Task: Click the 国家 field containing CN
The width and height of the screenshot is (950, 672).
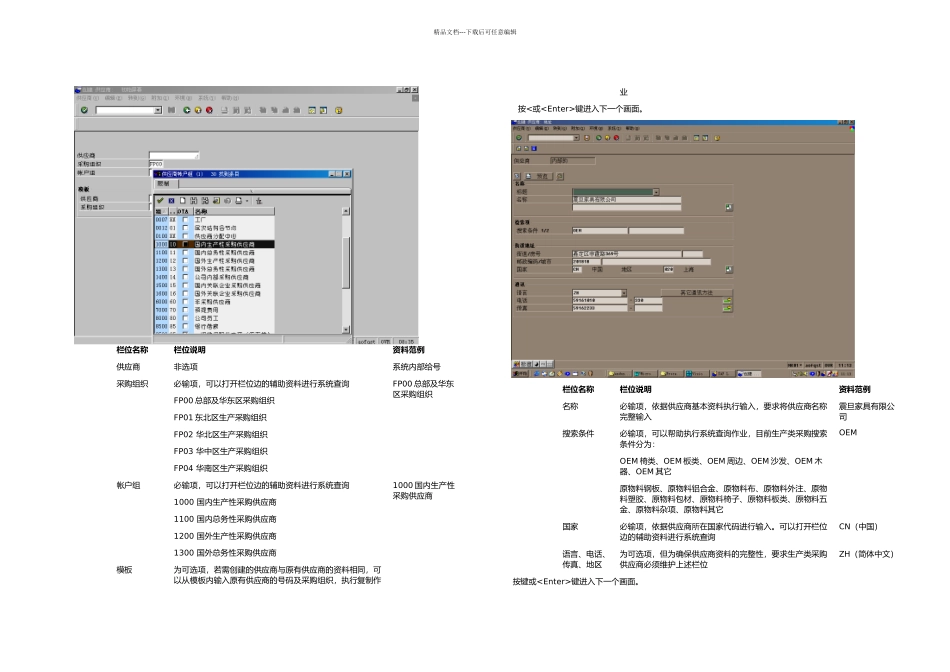Action: (577, 270)
